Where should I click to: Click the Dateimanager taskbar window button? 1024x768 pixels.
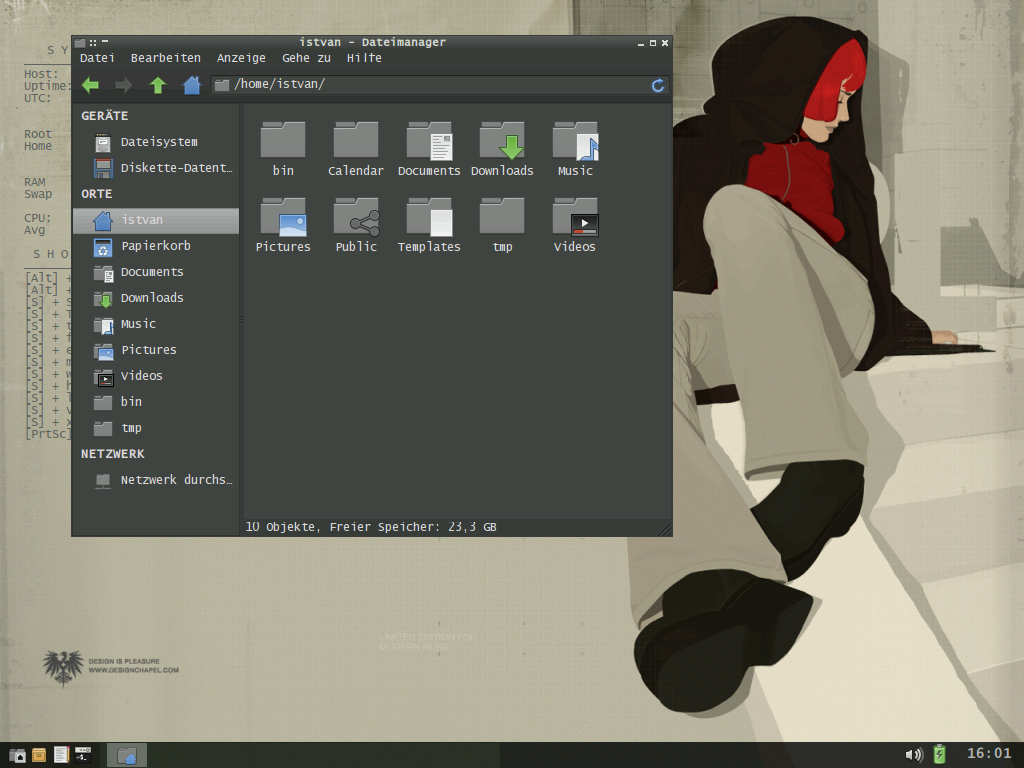point(127,756)
